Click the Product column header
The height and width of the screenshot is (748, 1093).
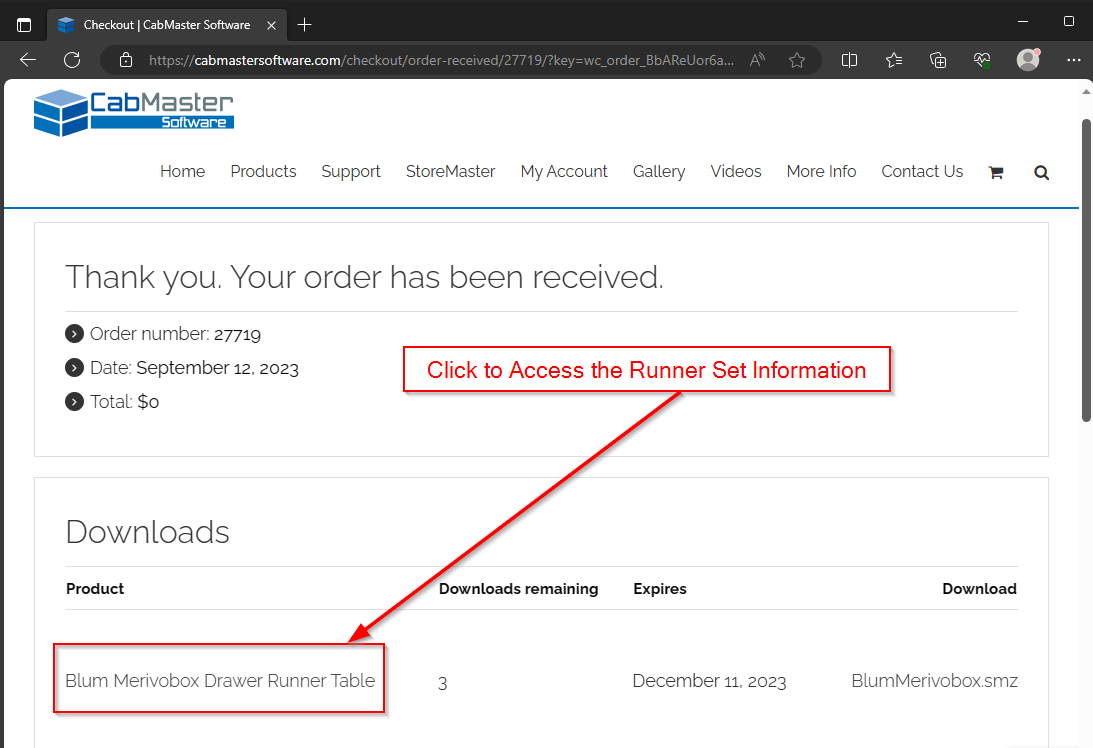coord(95,589)
